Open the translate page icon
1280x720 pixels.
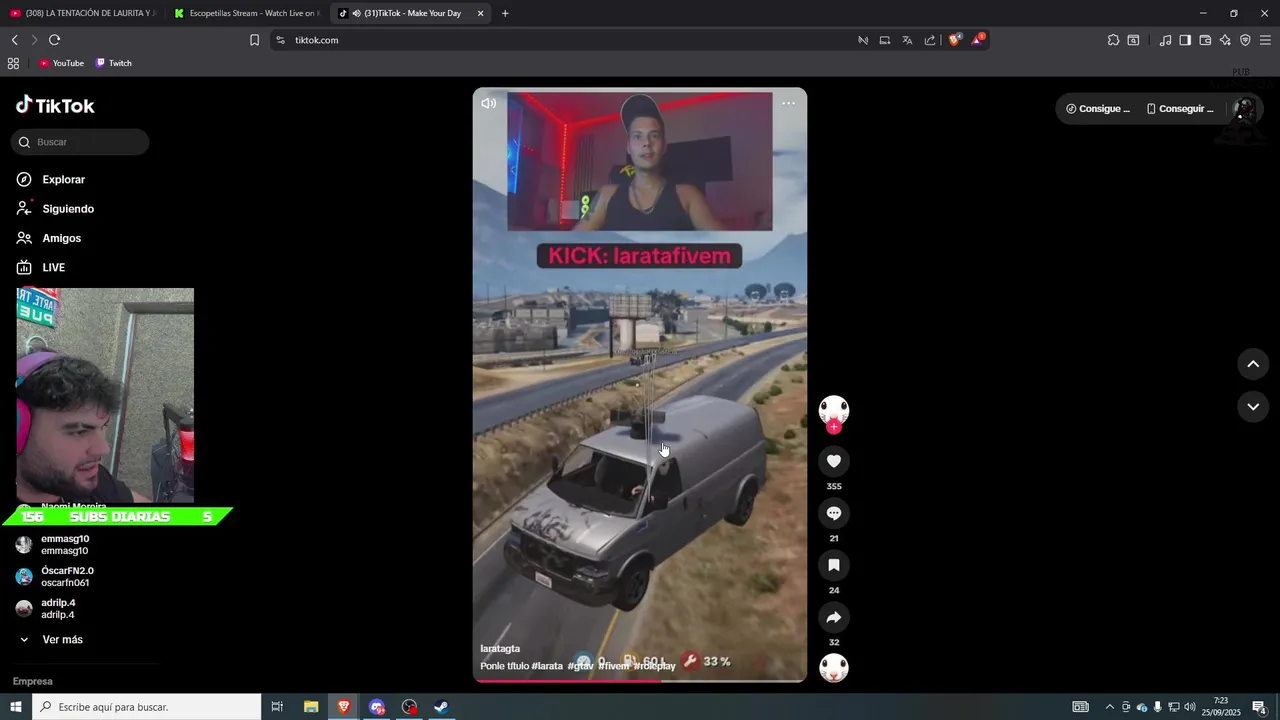click(x=907, y=40)
